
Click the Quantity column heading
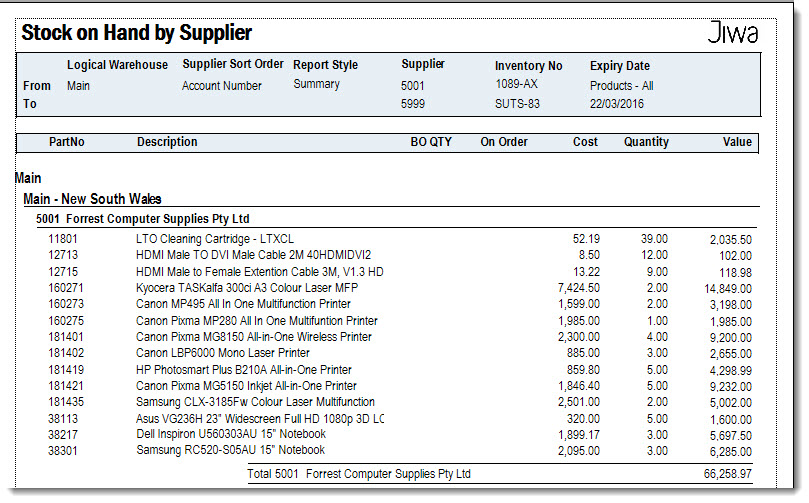pos(646,142)
